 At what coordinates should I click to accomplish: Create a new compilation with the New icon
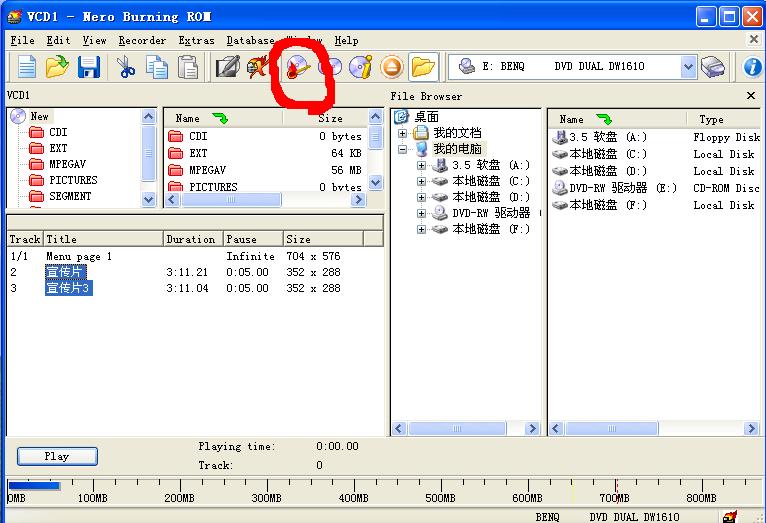click(x=27, y=66)
